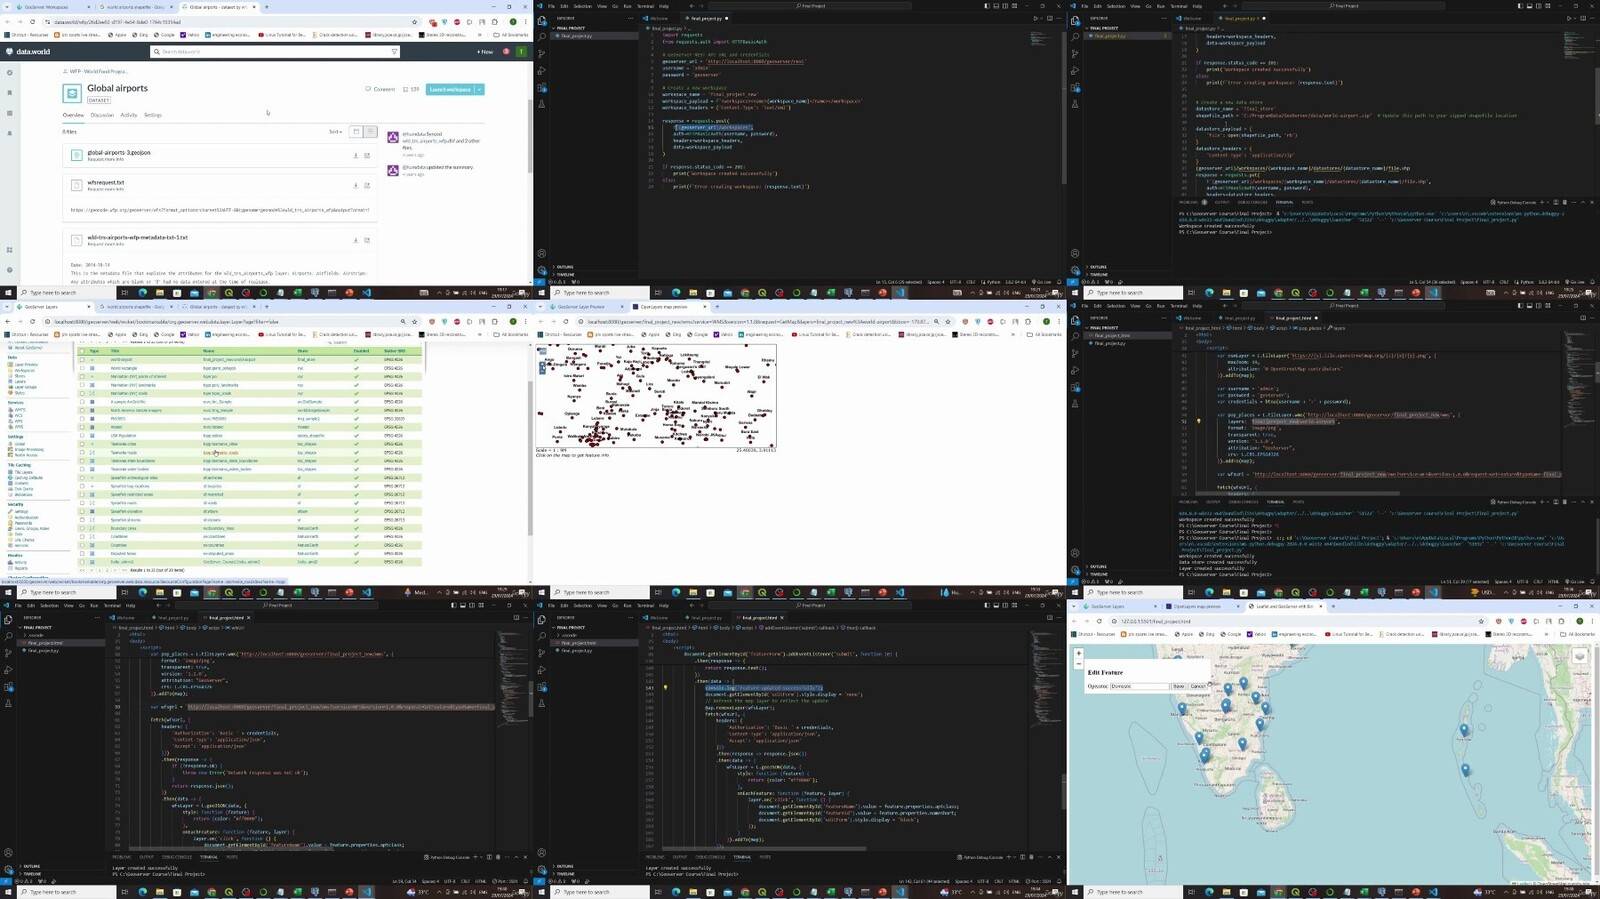Click the Launch workspace button

pyautogui.click(x=450, y=89)
